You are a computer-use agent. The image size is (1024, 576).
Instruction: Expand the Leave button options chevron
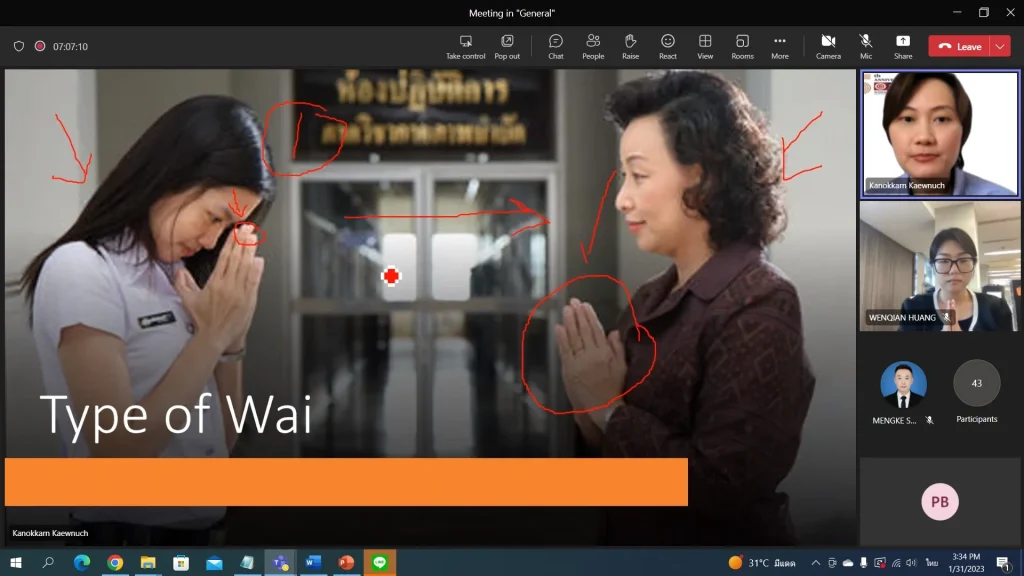coord(998,46)
